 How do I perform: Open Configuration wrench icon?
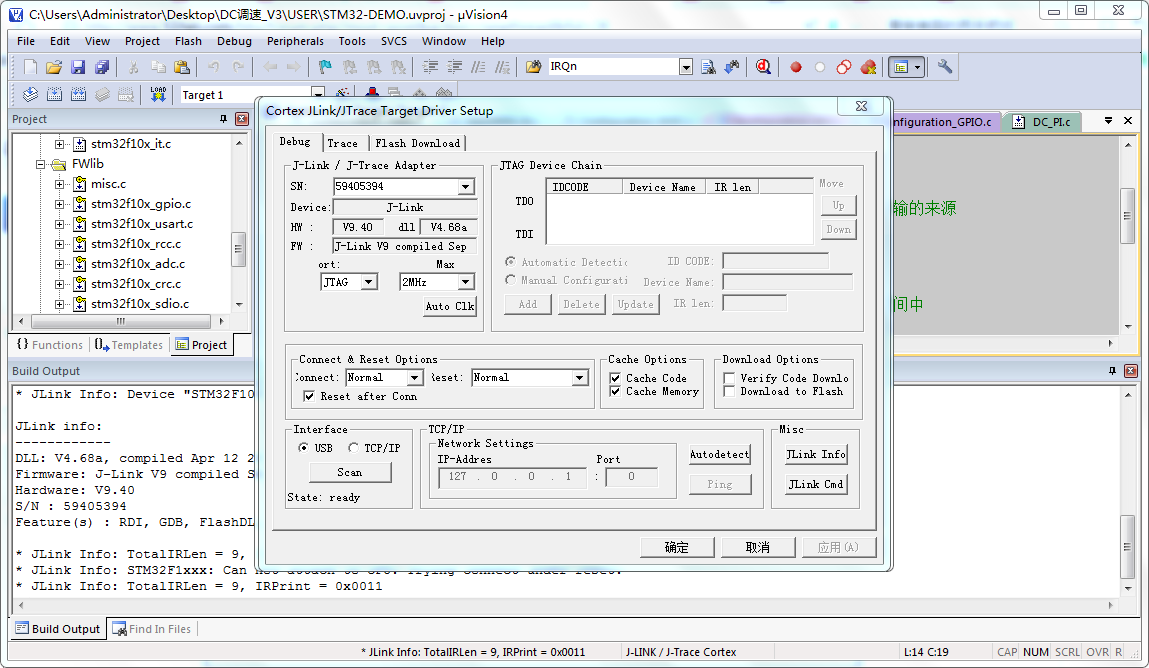945,67
